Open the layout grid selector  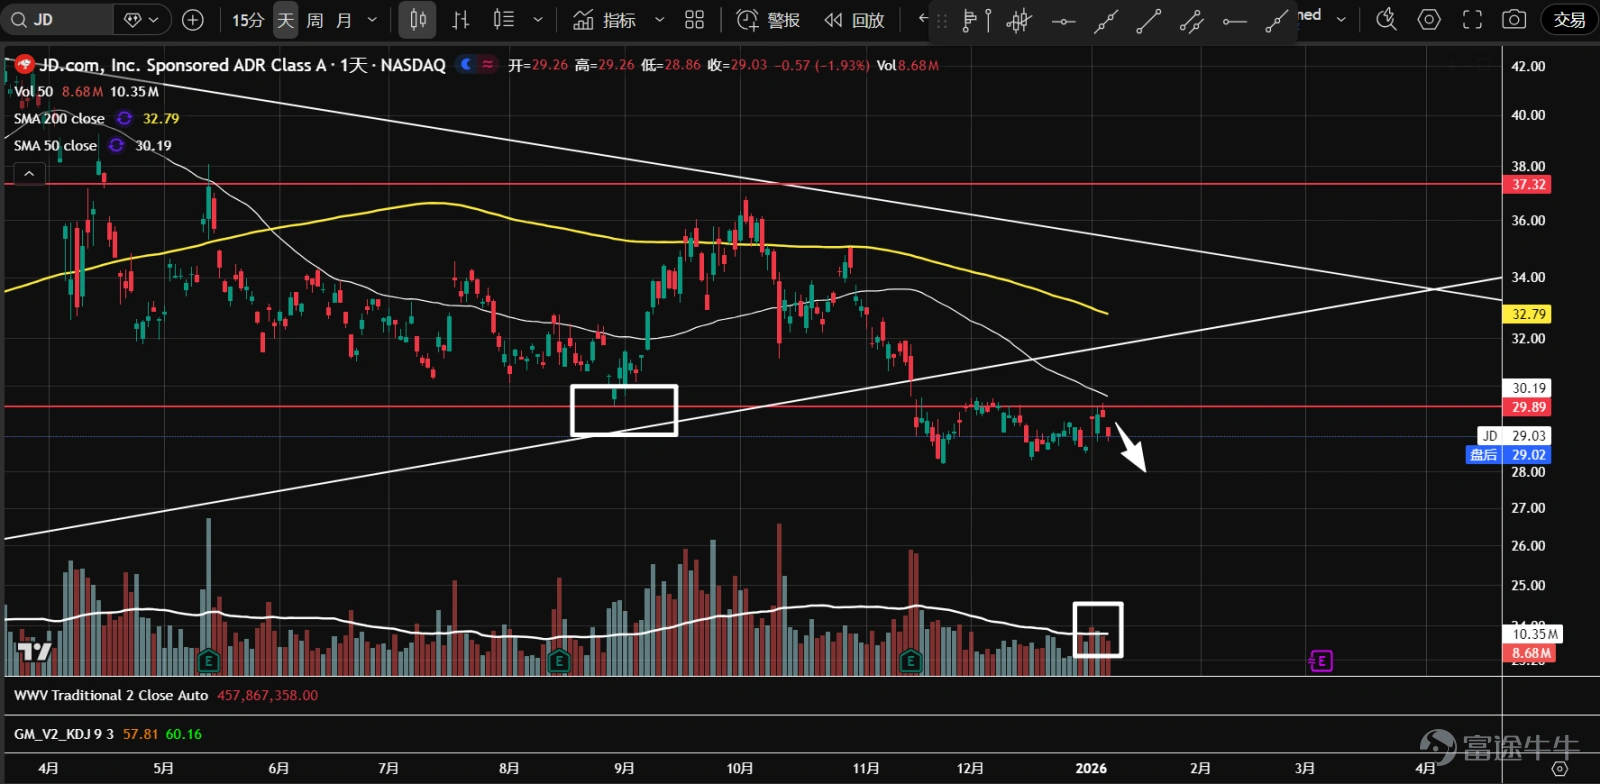pyautogui.click(x=695, y=20)
